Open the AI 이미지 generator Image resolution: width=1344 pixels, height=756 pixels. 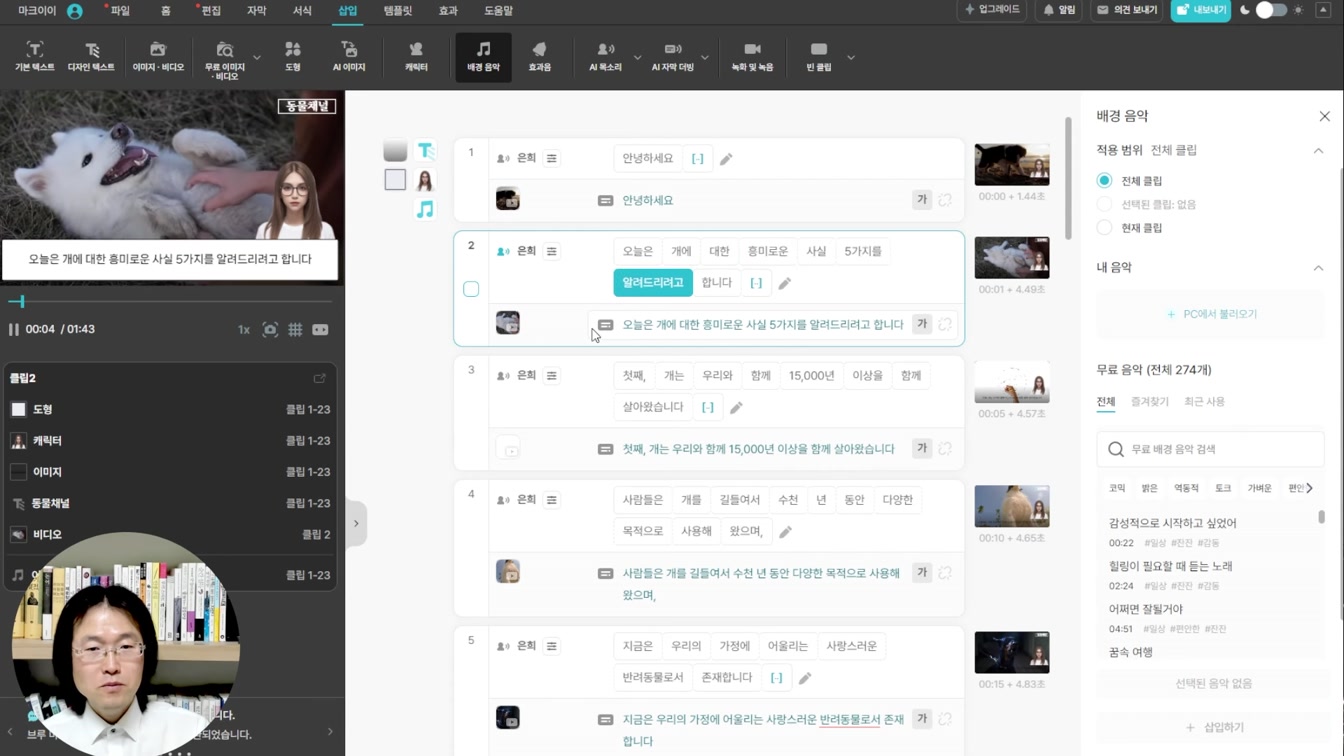(x=349, y=57)
